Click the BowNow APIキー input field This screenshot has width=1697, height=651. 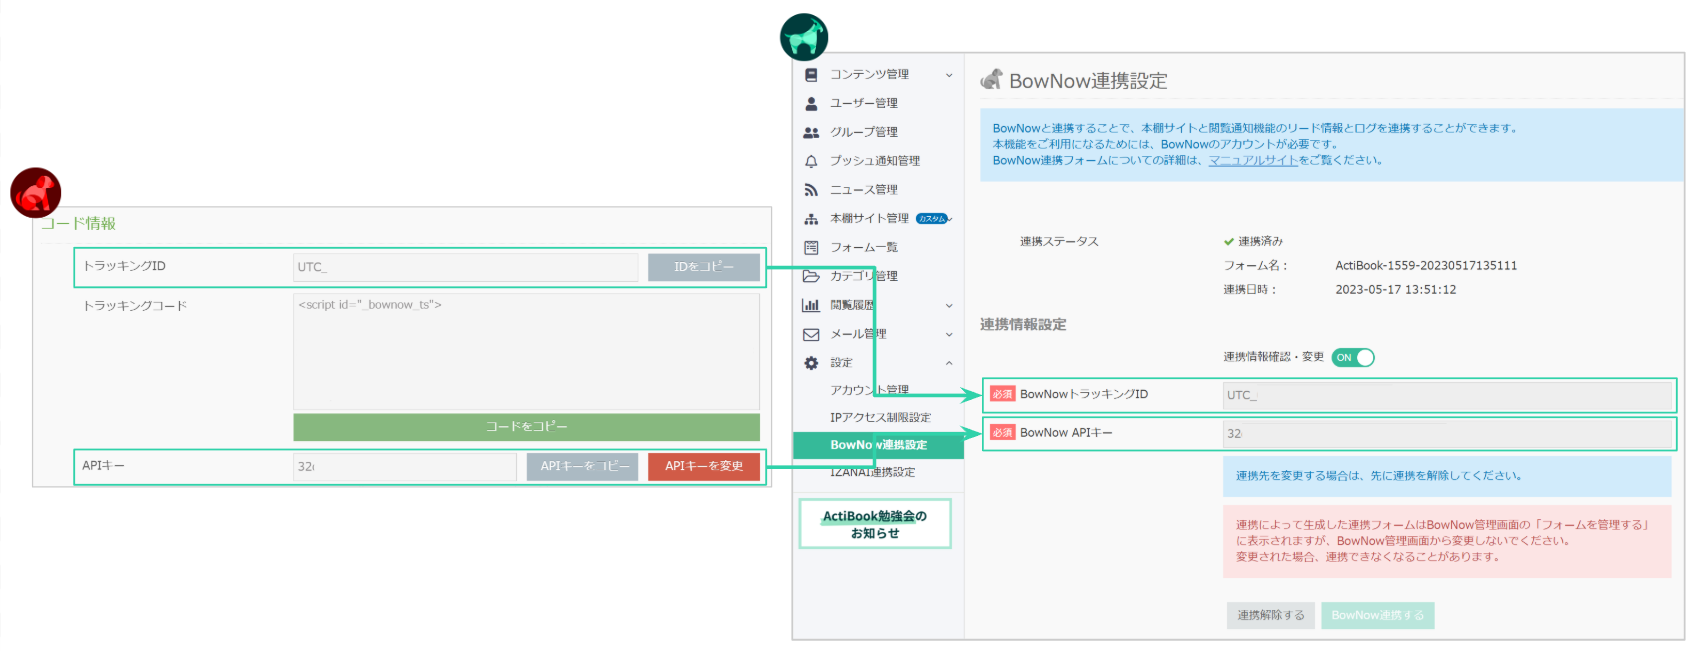(x=1447, y=433)
